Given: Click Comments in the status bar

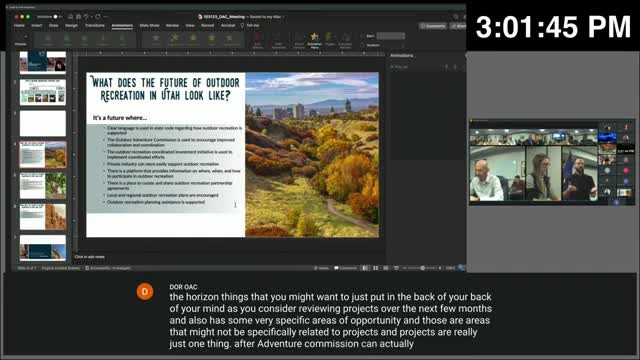Looking at the screenshot, I should tap(346, 268).
